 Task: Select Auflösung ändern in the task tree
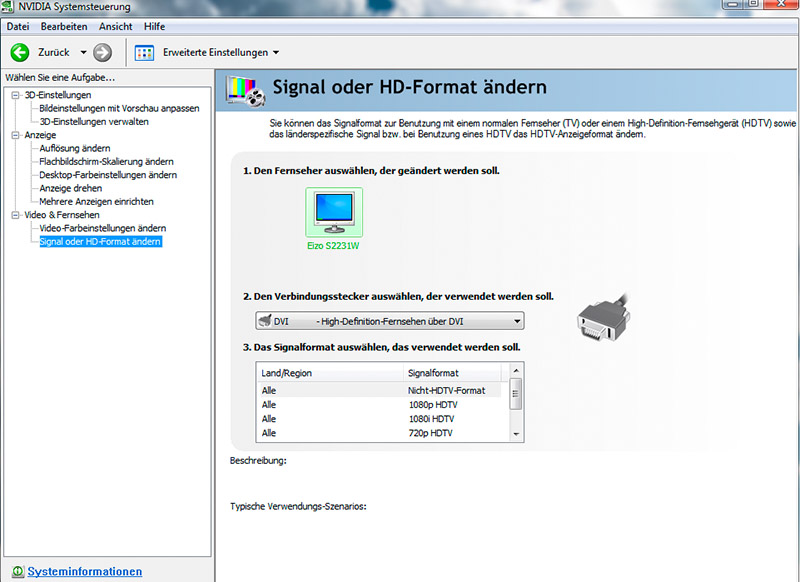75,148
